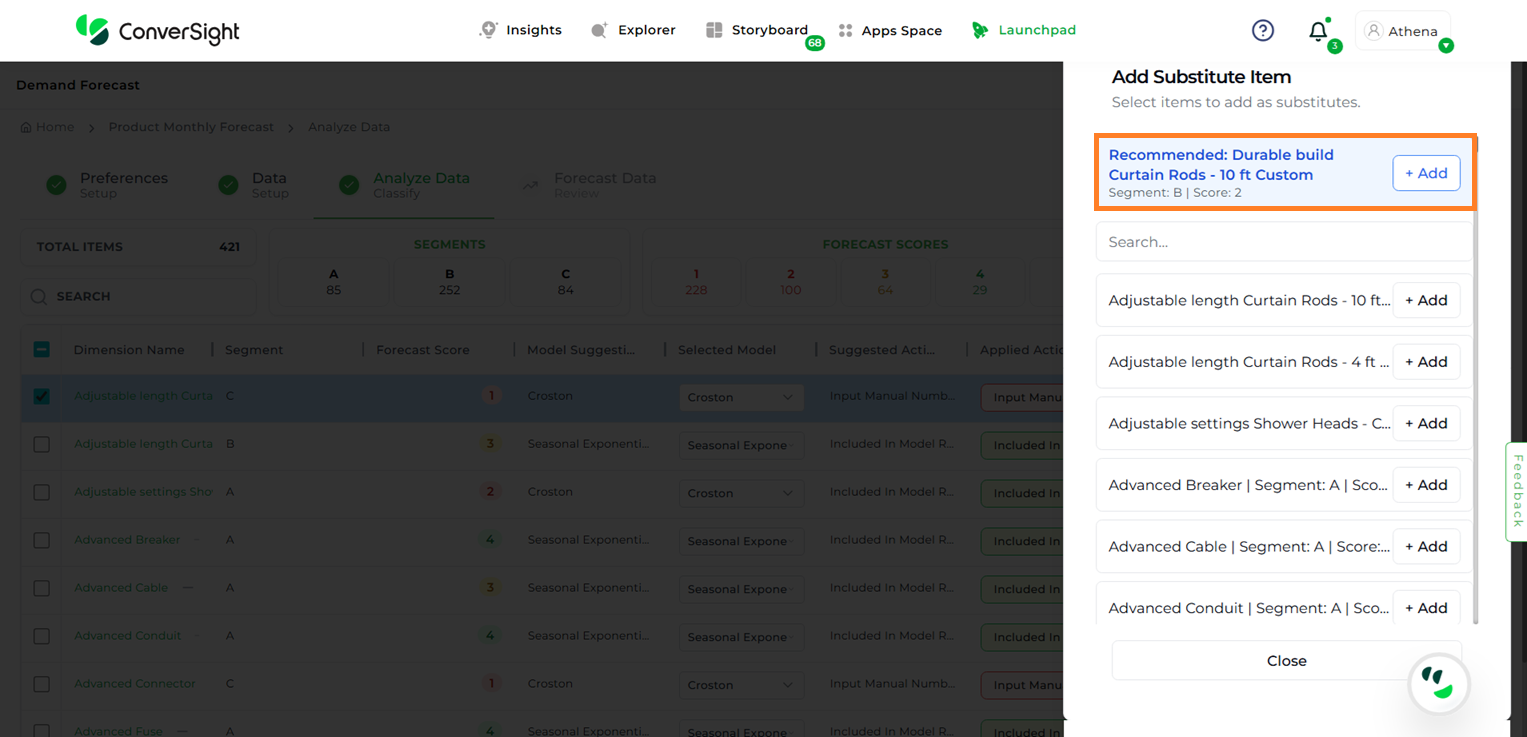Add the recommended Durable build Curtain Rods
Screen dimensions: 1527x737
click(x=1426, y=173)
